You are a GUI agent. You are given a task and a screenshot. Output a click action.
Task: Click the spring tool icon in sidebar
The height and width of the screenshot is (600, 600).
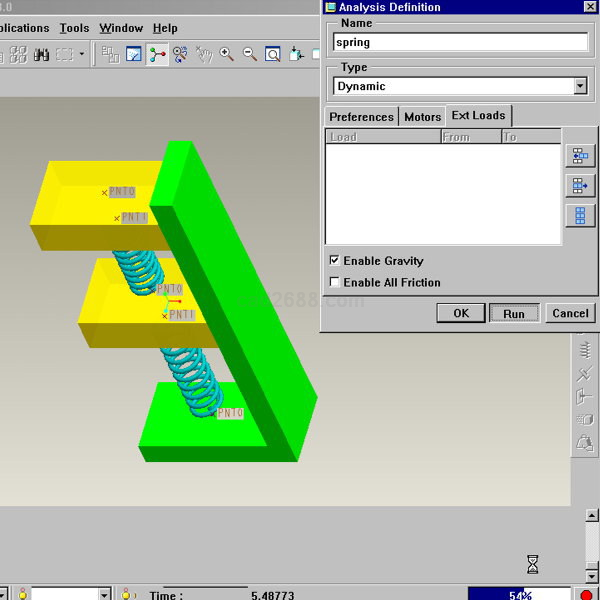pyautogui.click(x=585, y=350)
